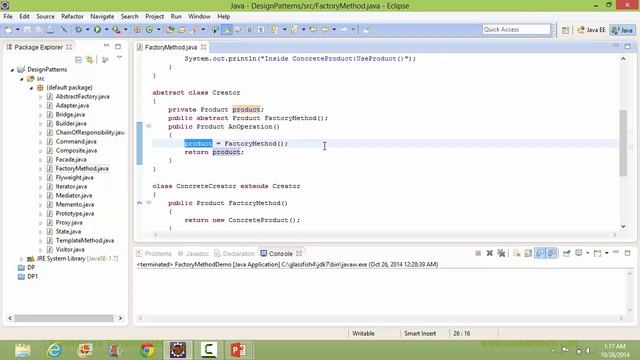This screenshot has height=360, width=640.
Task: Click the New file toolbar icon
Action: click(8, 29)
